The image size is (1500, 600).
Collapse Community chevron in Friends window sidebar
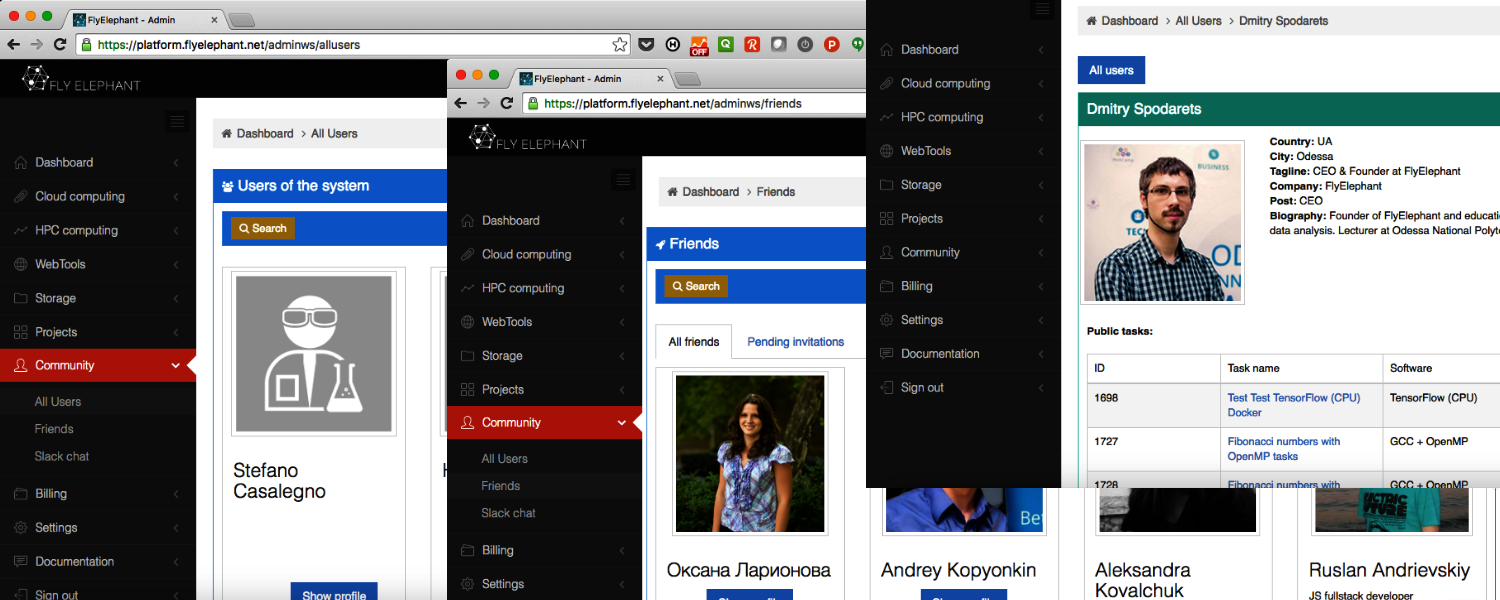[622, 423]
